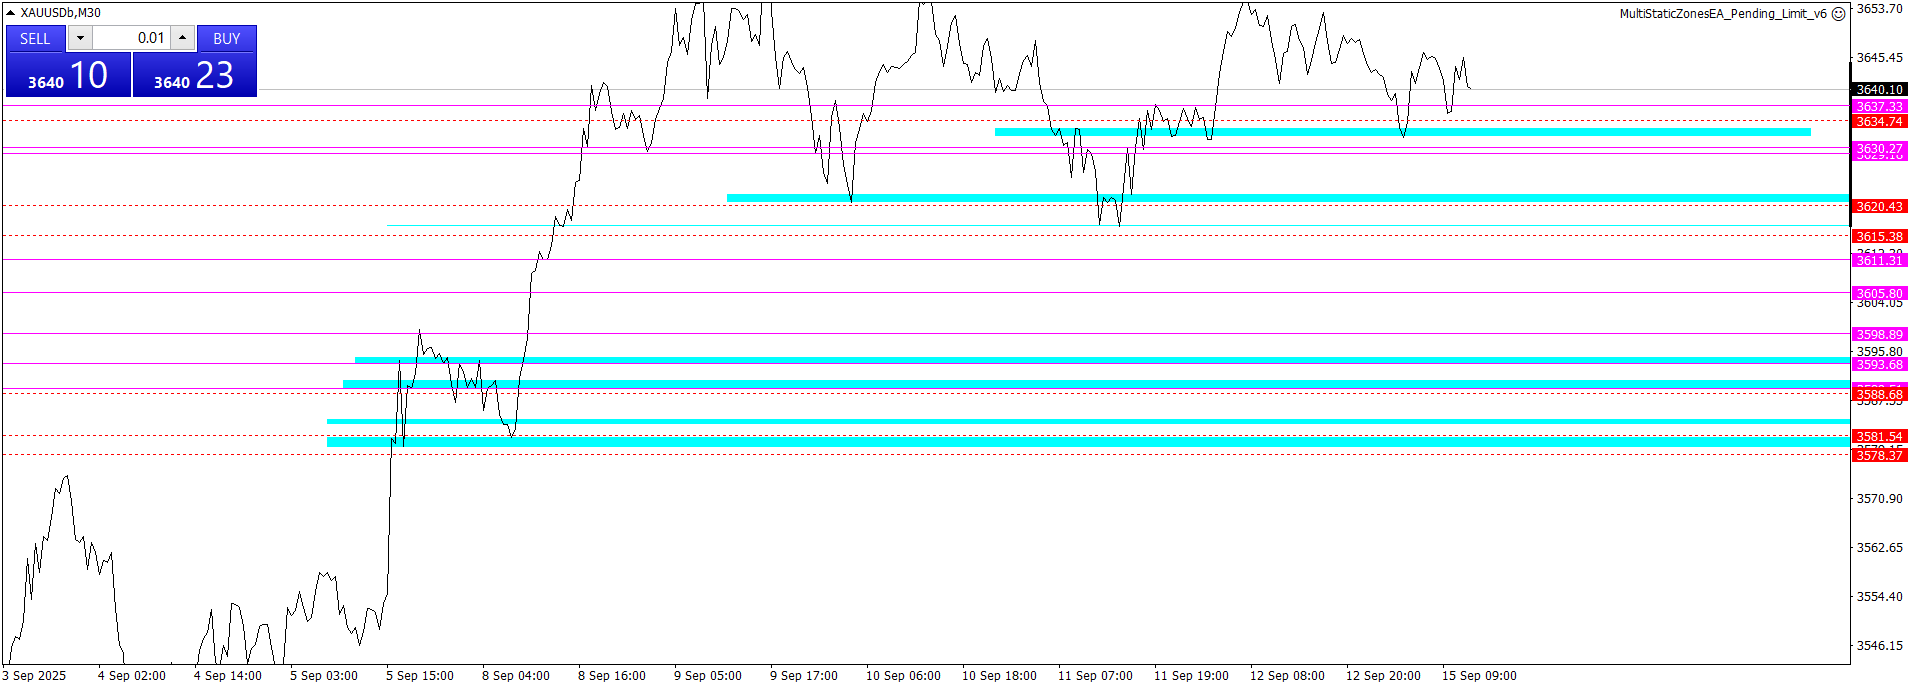Click the 3554.40 price scale value
This screenshot has height=688, width=1914.
(x=1880, y=596)
